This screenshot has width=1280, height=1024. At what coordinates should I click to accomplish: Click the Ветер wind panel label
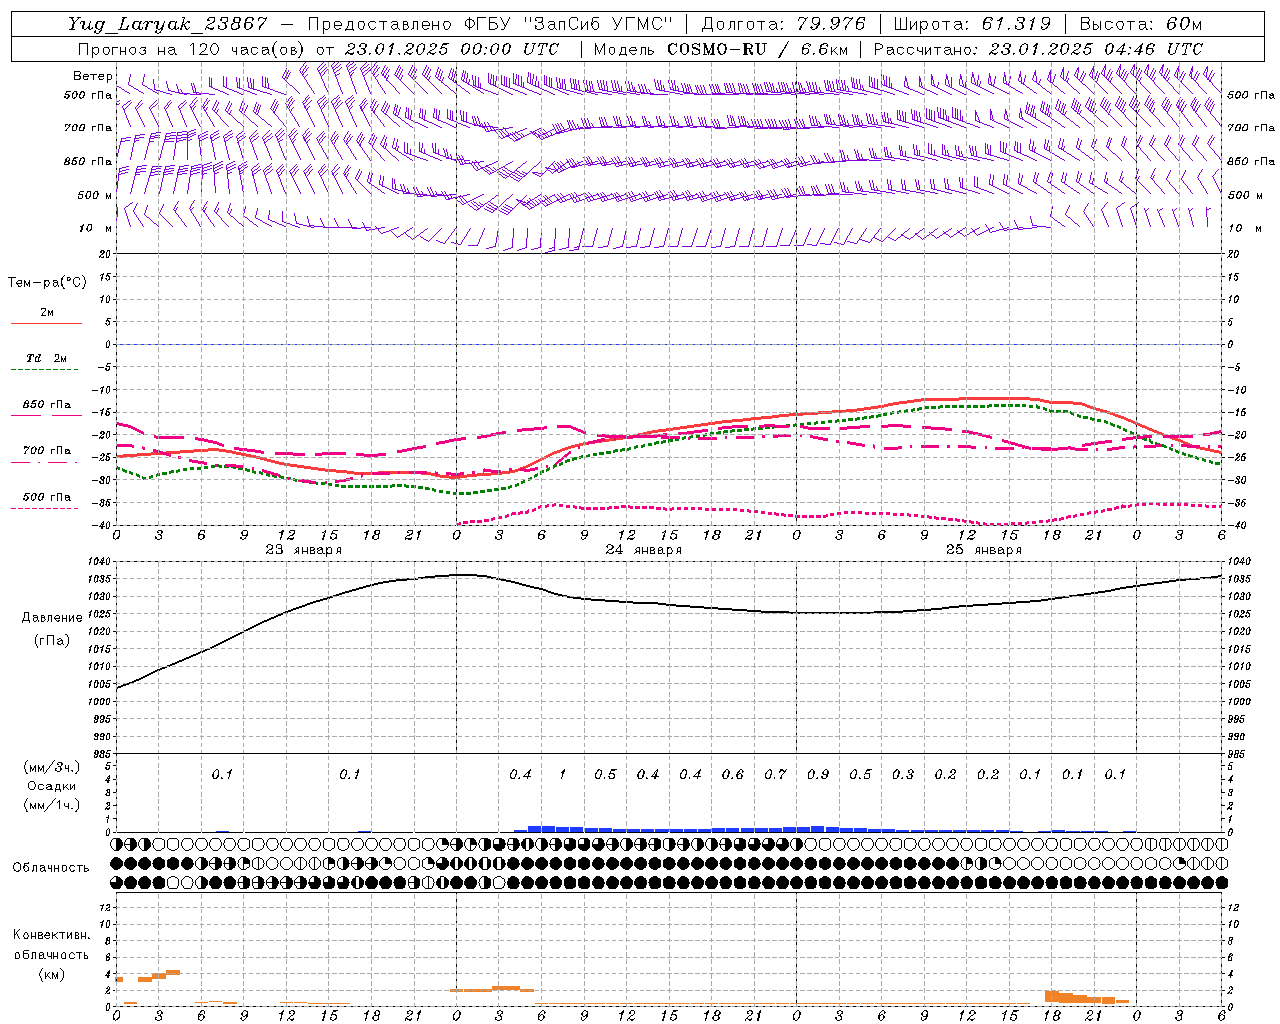click(x=93, y=76)
